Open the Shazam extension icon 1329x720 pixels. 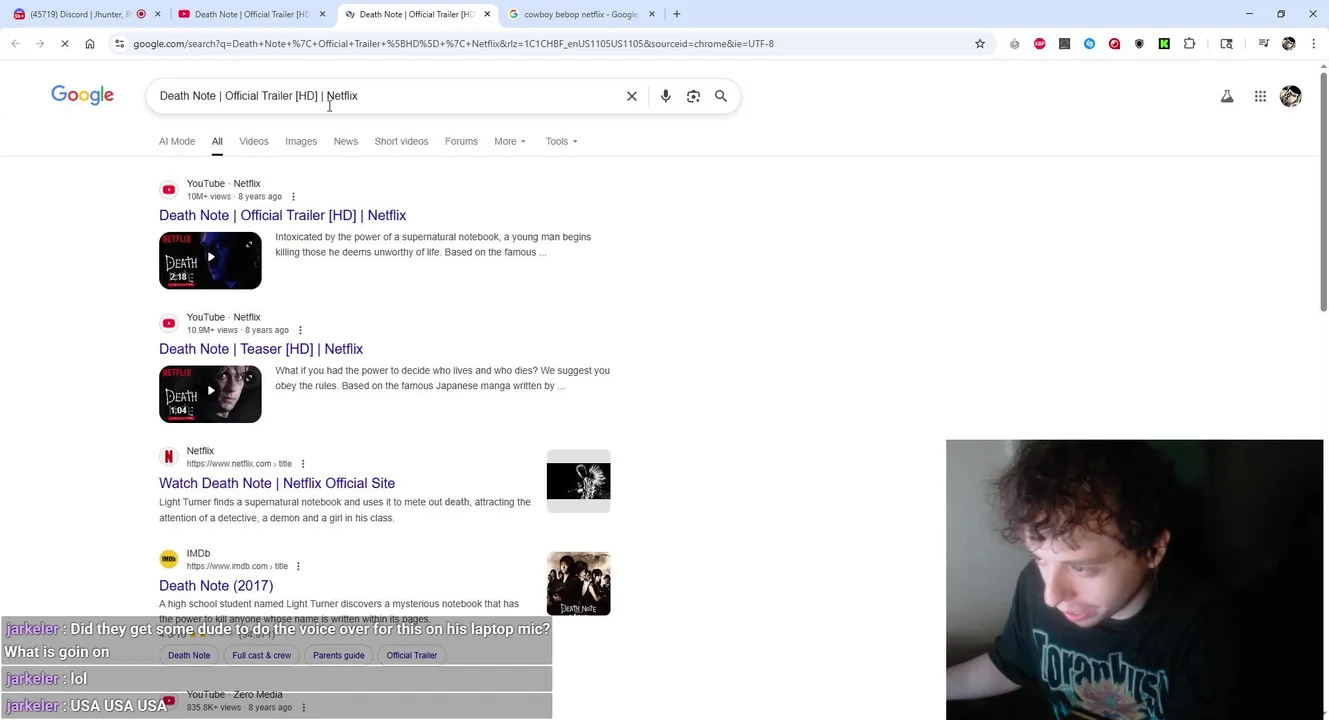(1090, 44)
